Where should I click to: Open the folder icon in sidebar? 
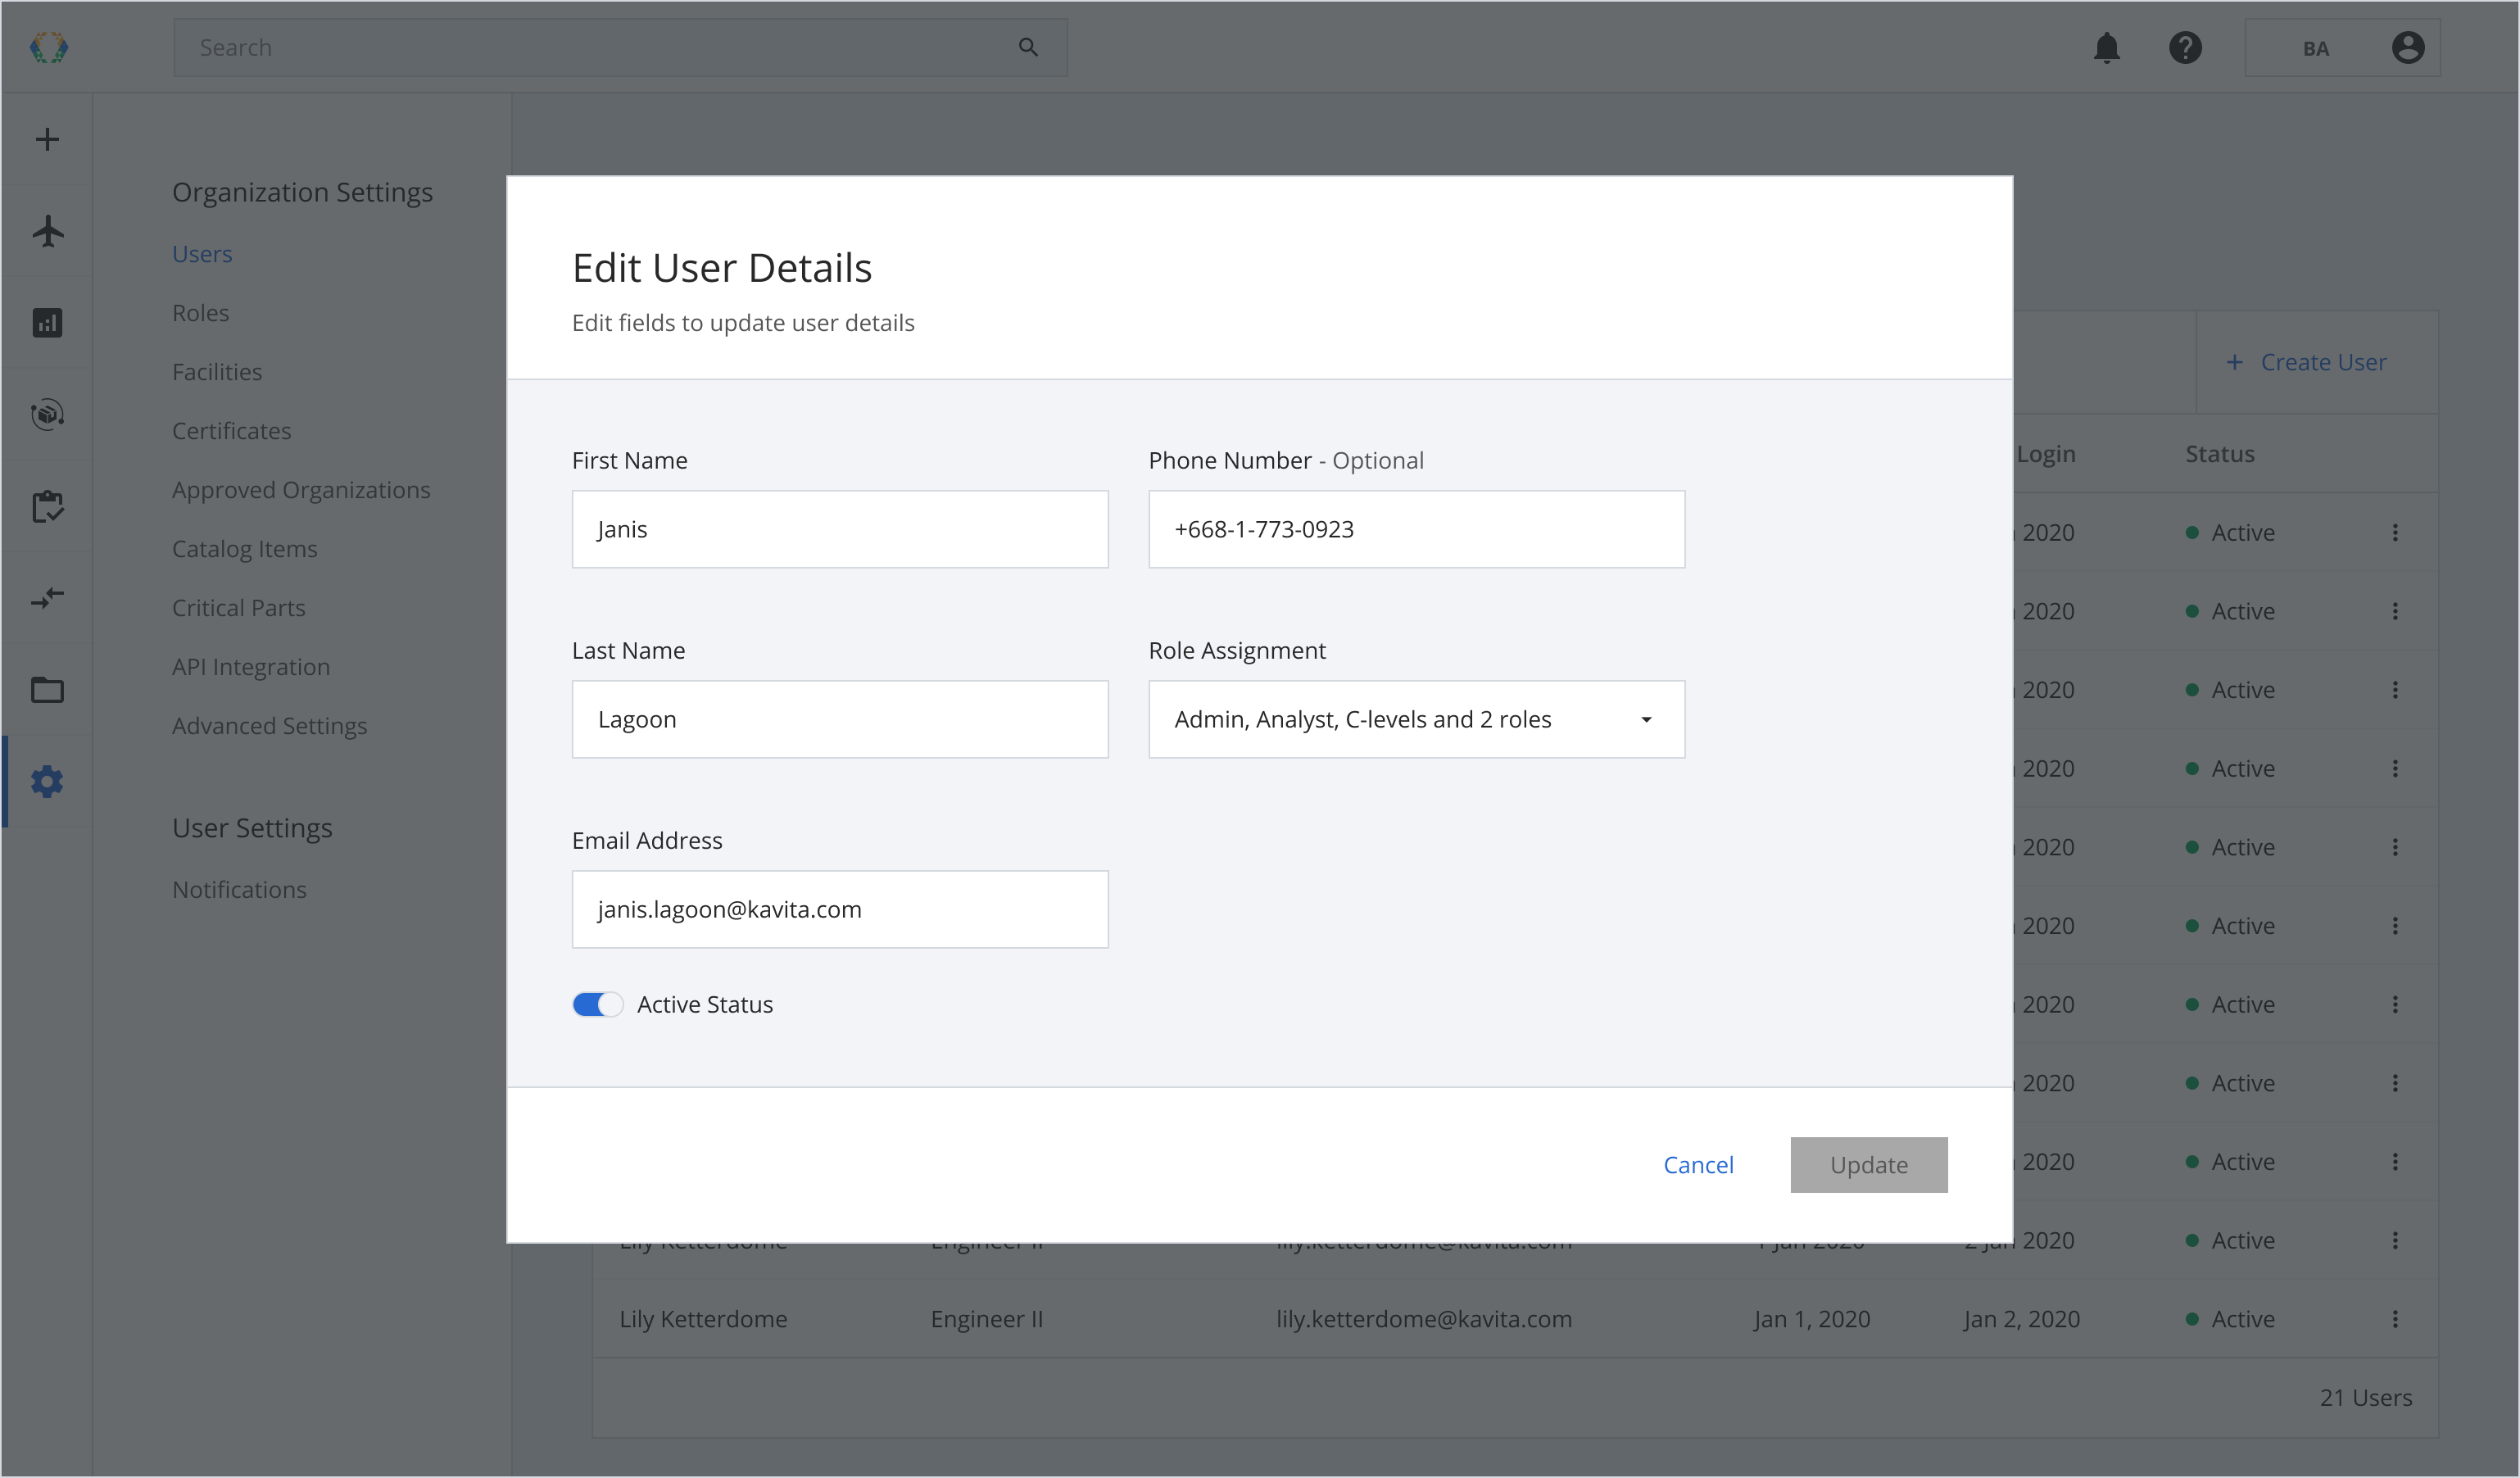pyautogui.click(x=47, y=690)
